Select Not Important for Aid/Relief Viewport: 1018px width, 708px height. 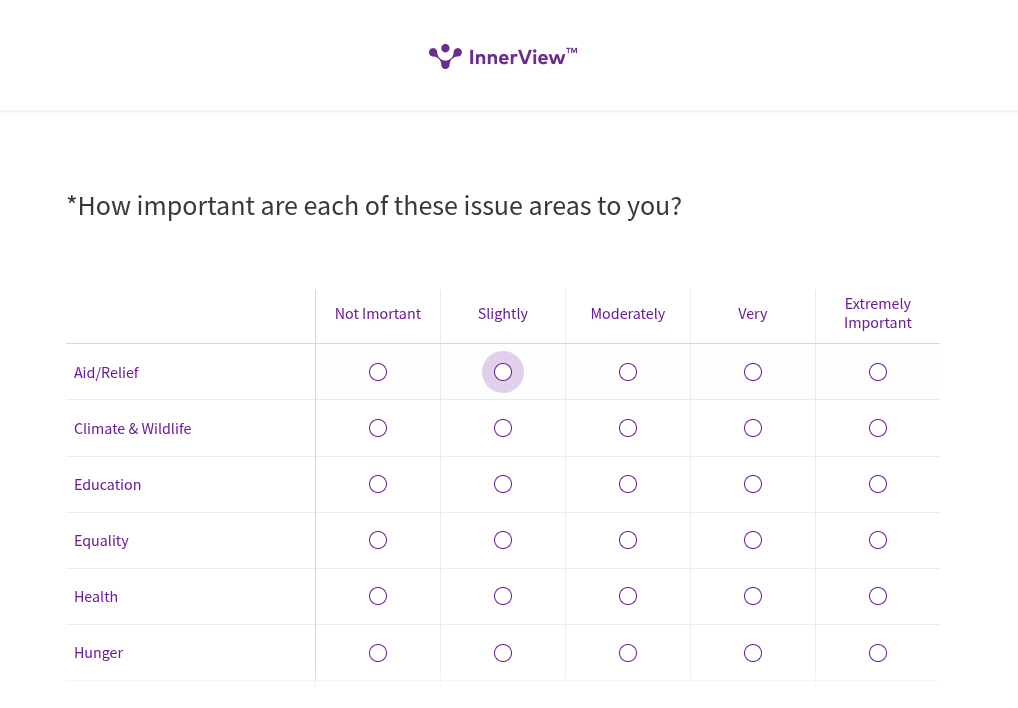378,372
